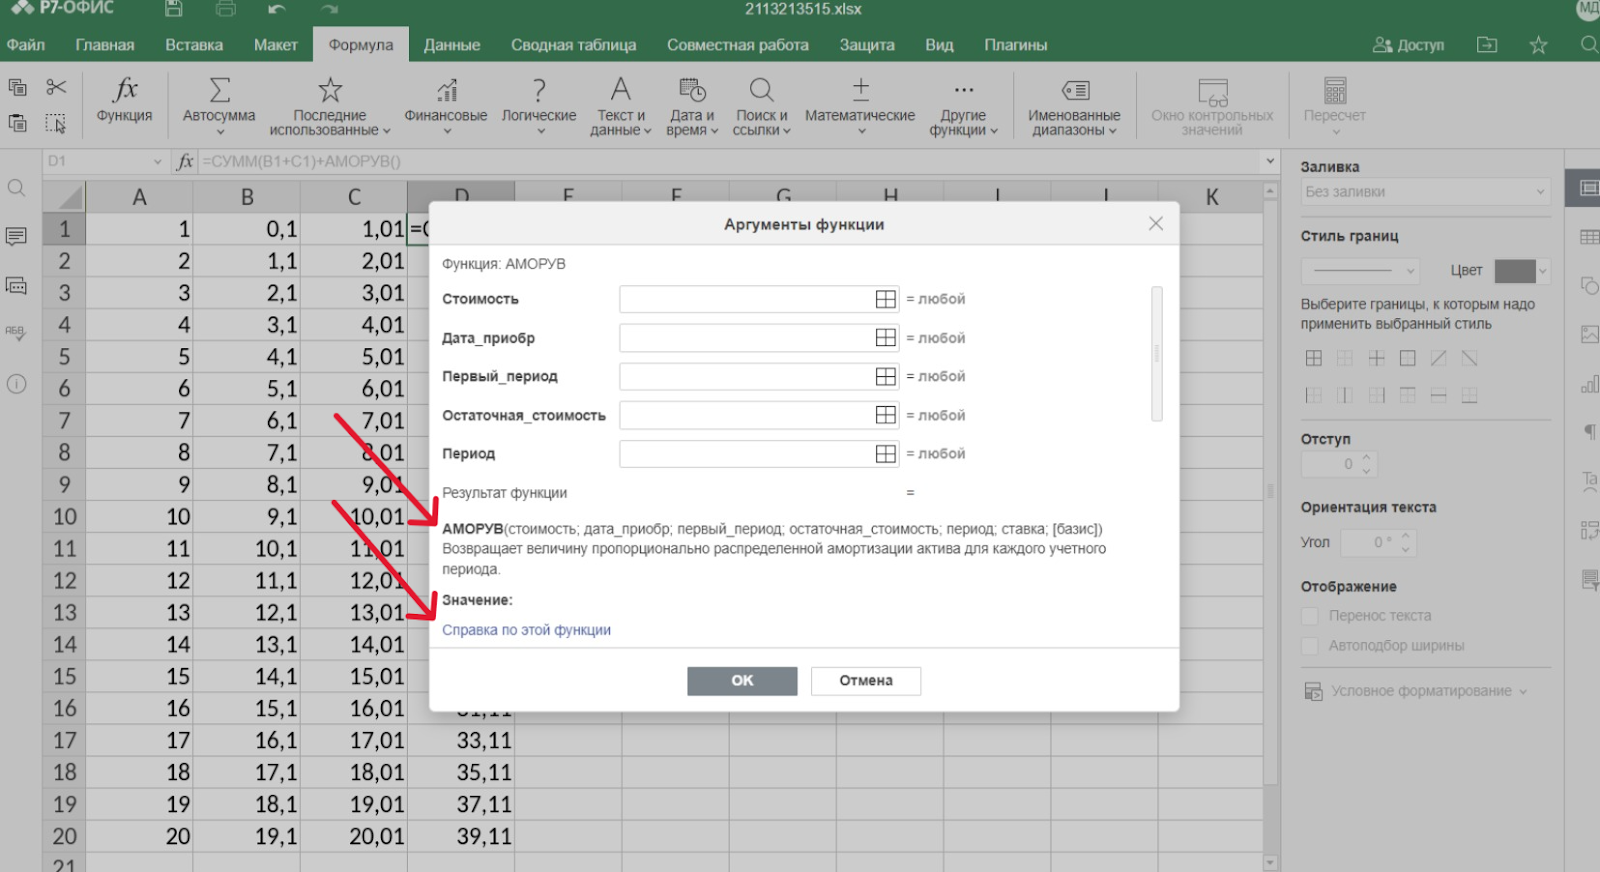
Task: Click range selector icon for Стоимость field
Action: (x=885, y=299)
